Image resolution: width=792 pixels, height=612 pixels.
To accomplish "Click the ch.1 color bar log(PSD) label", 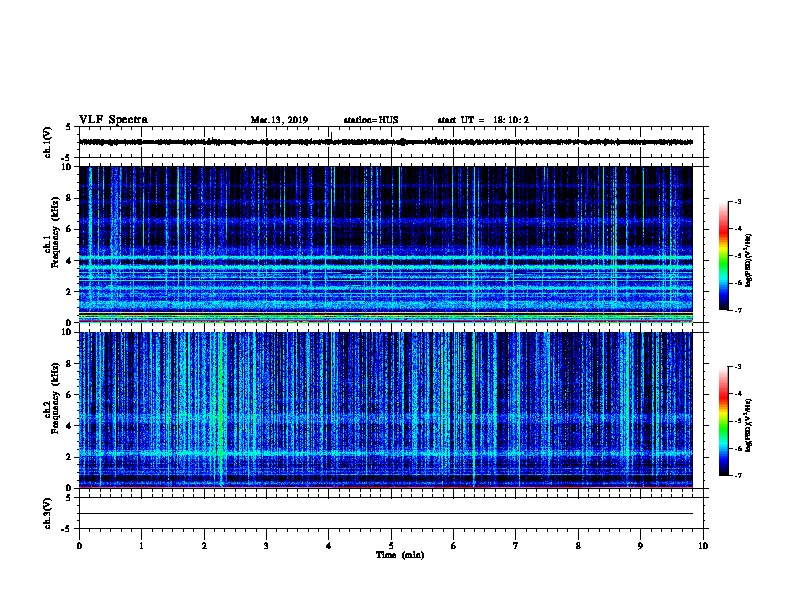I will tap(749, 260).
